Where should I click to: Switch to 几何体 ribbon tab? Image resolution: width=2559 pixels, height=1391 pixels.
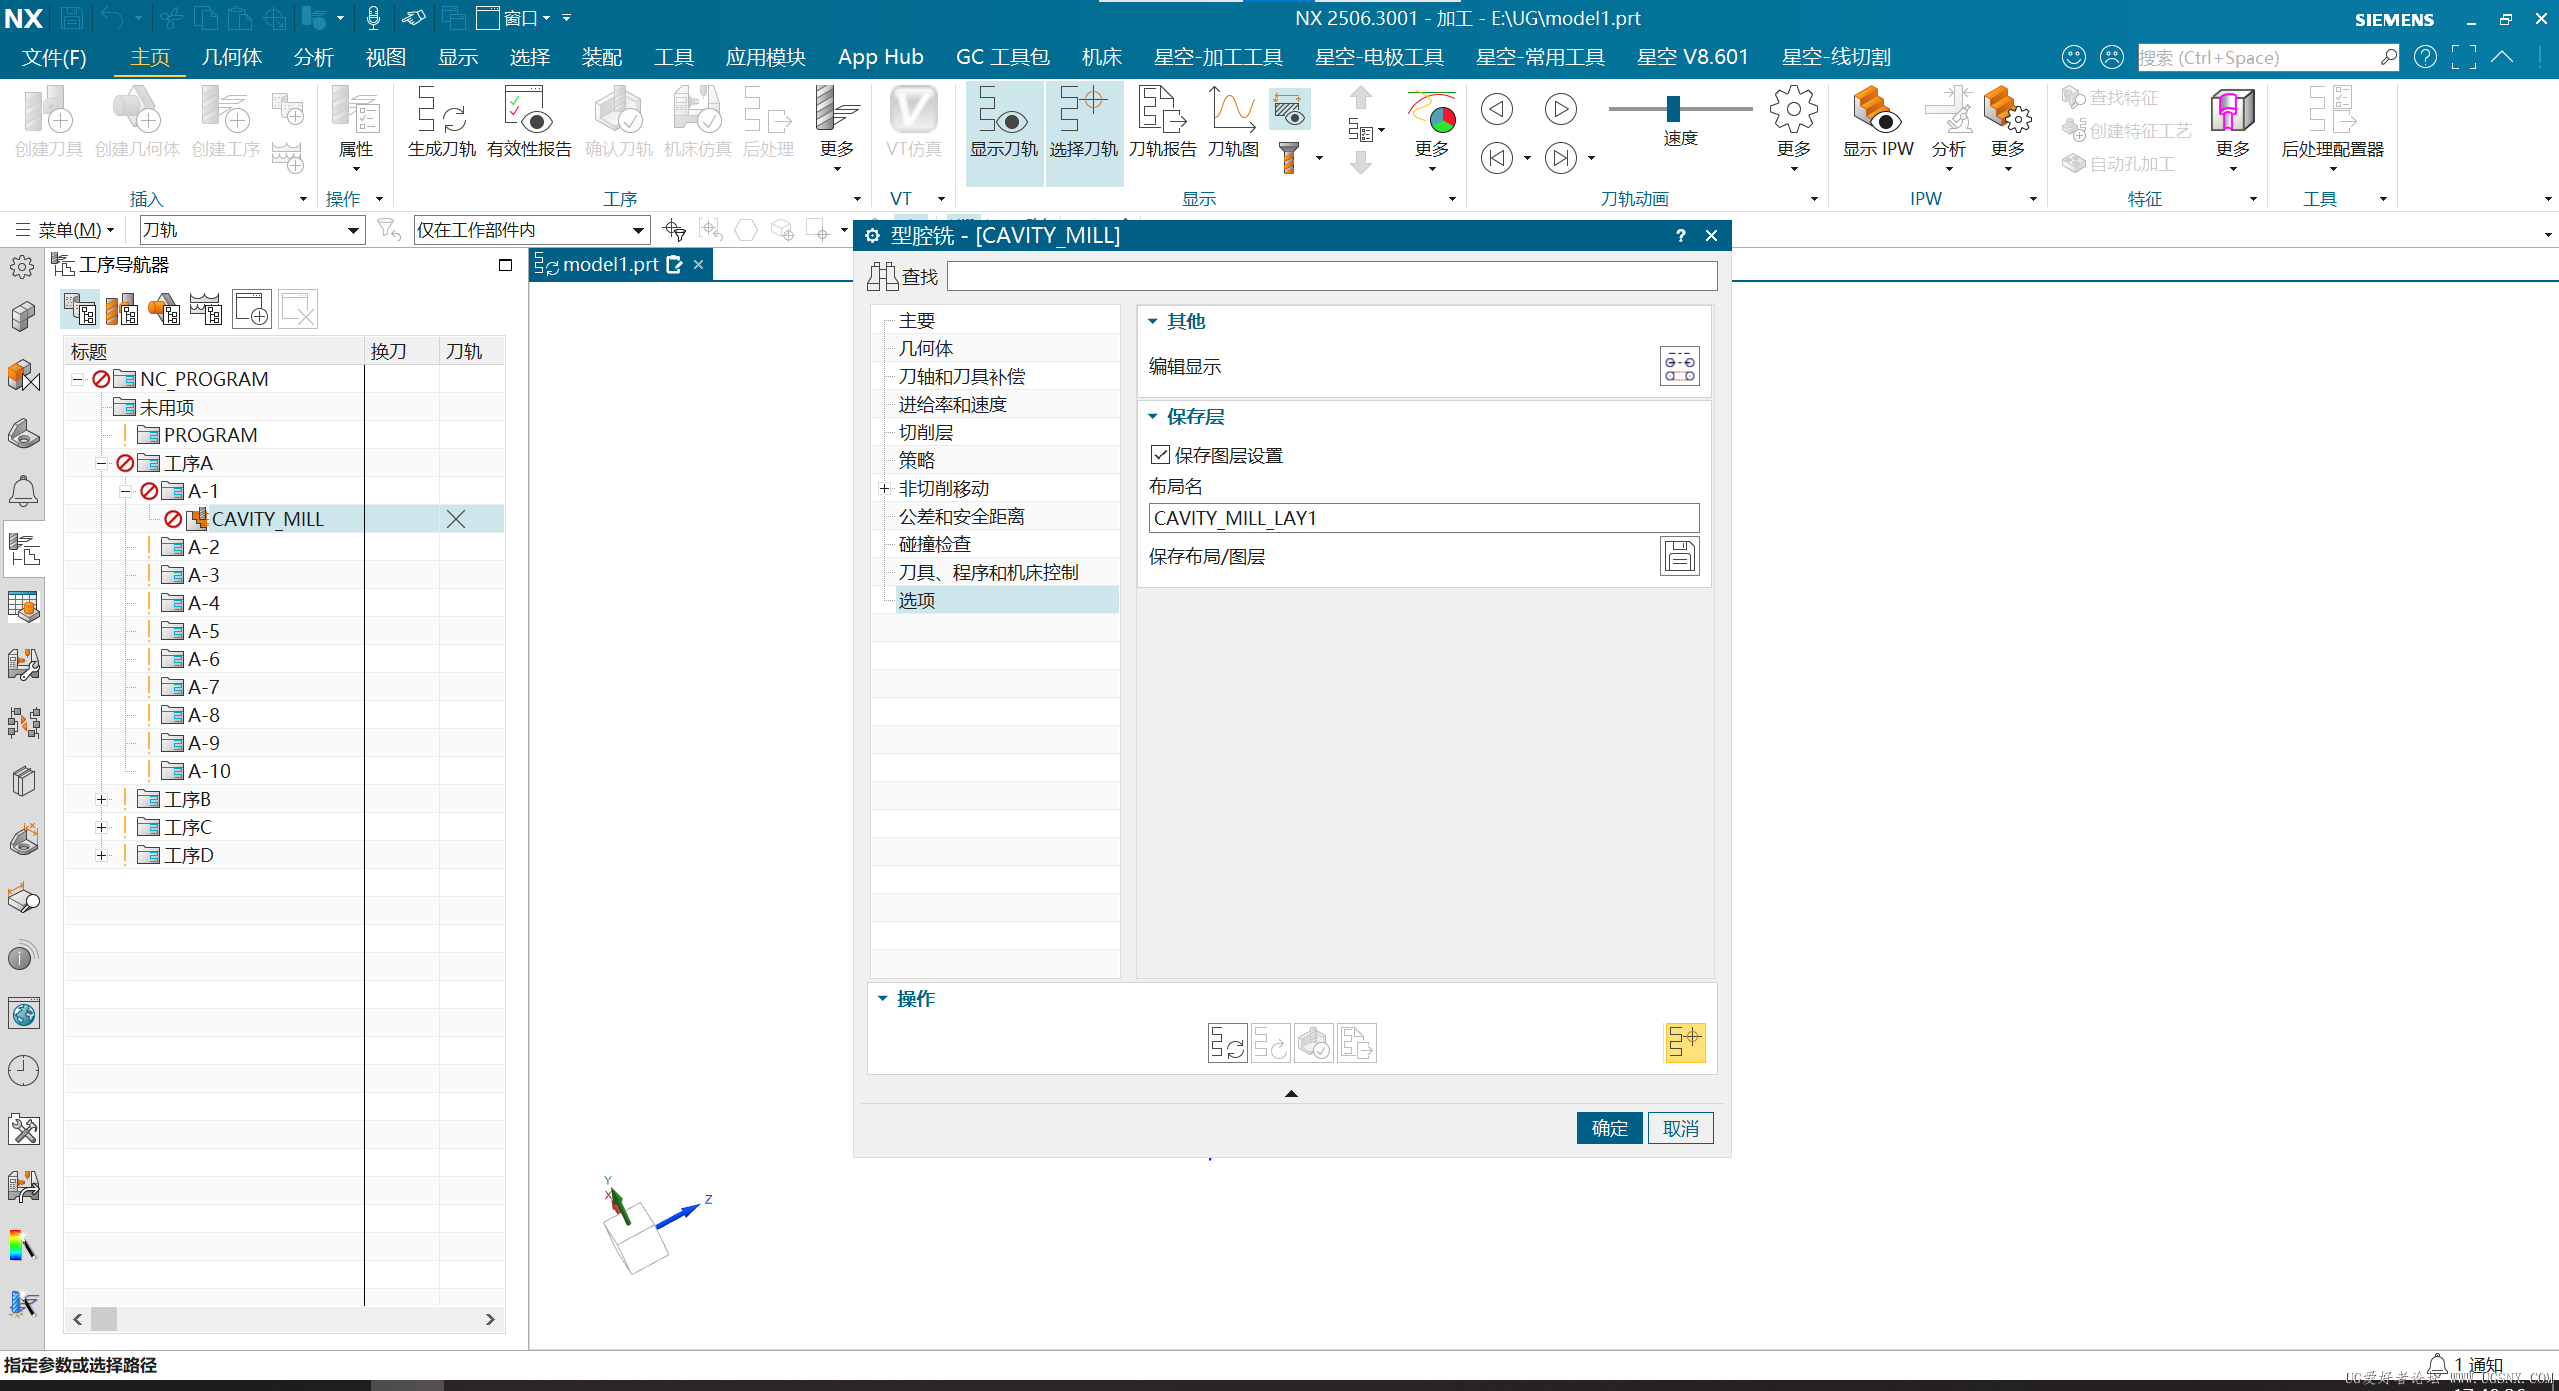click(x=232, y=57)
